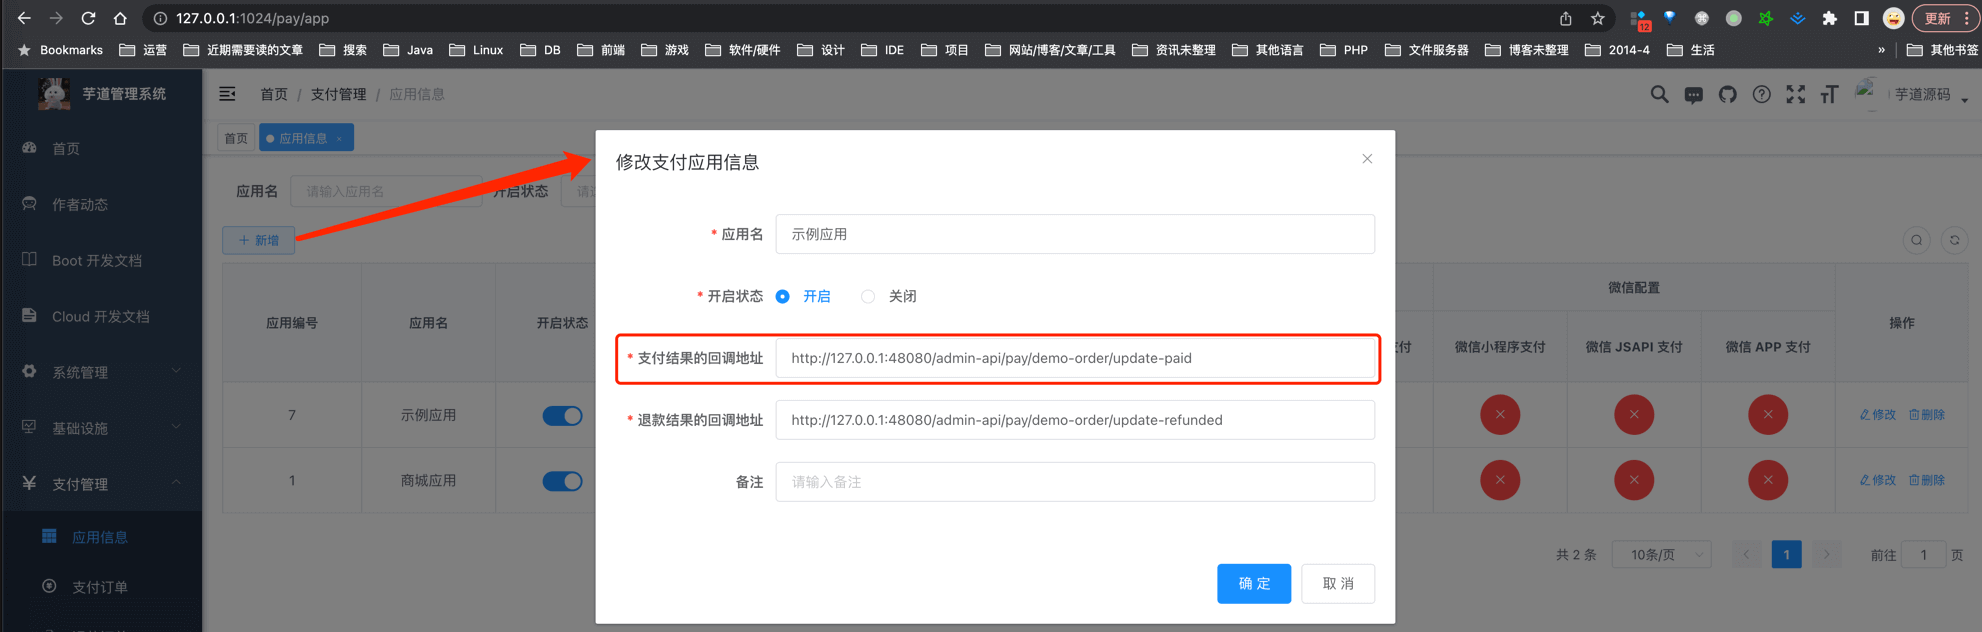Screen dimensions: 1982x632
Task: Open the font size setting icon
Action: pyautogui.click(x=1829, y=95)
